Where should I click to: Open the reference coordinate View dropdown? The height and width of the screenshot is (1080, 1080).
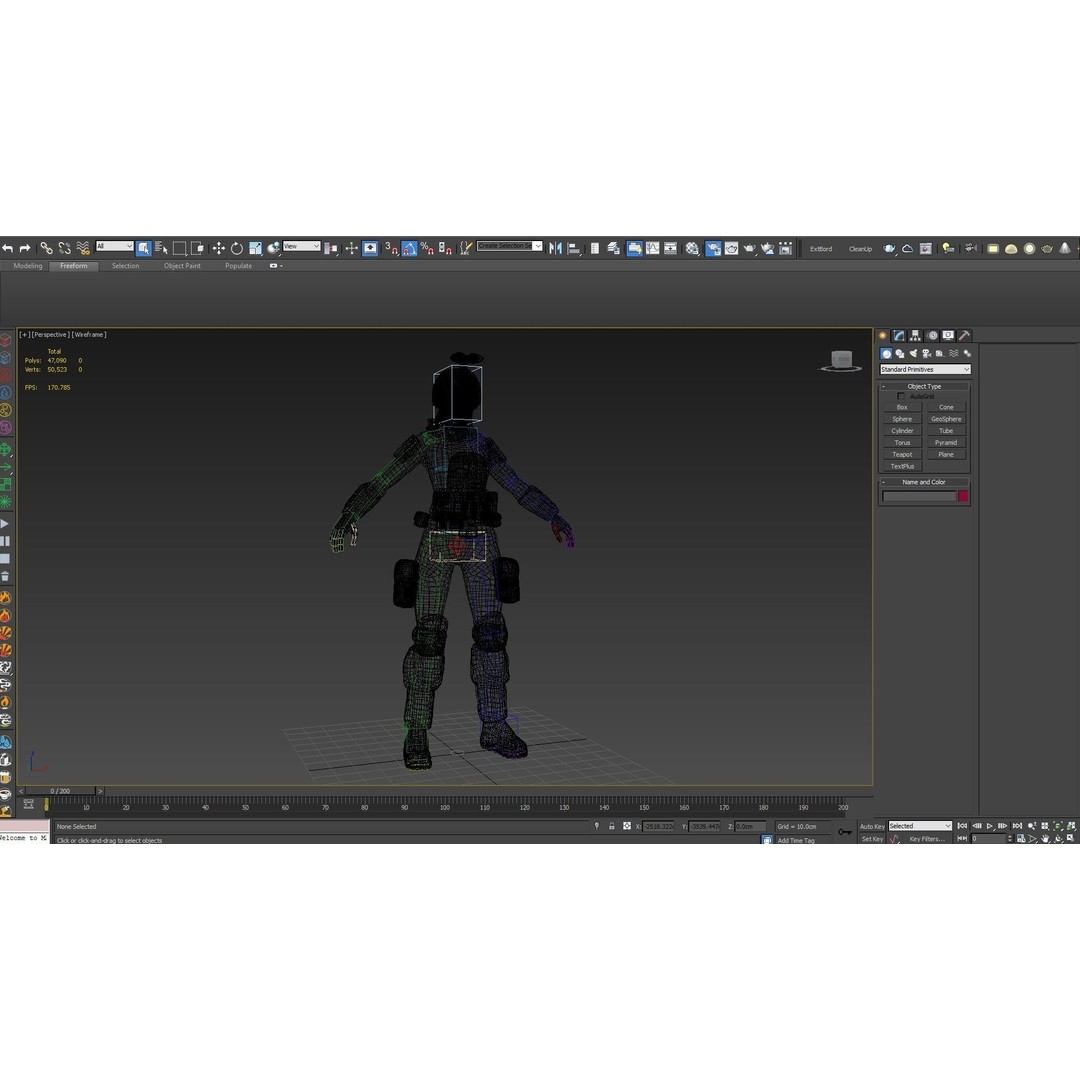(302, 246)
